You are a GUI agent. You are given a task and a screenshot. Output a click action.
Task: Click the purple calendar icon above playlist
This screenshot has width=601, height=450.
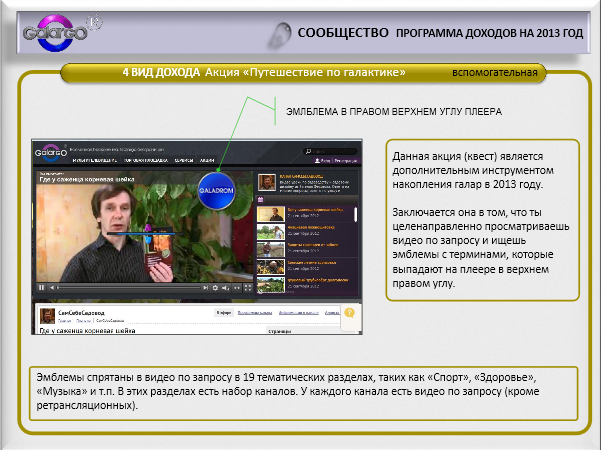[x=261, y=199]
